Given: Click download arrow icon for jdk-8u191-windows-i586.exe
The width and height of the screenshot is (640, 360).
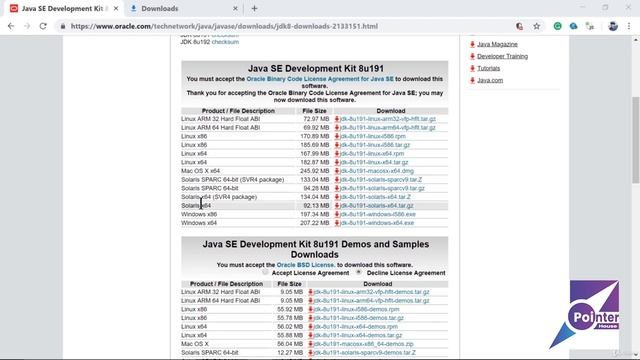Looking at the screenshot, I should click(337, 214).
